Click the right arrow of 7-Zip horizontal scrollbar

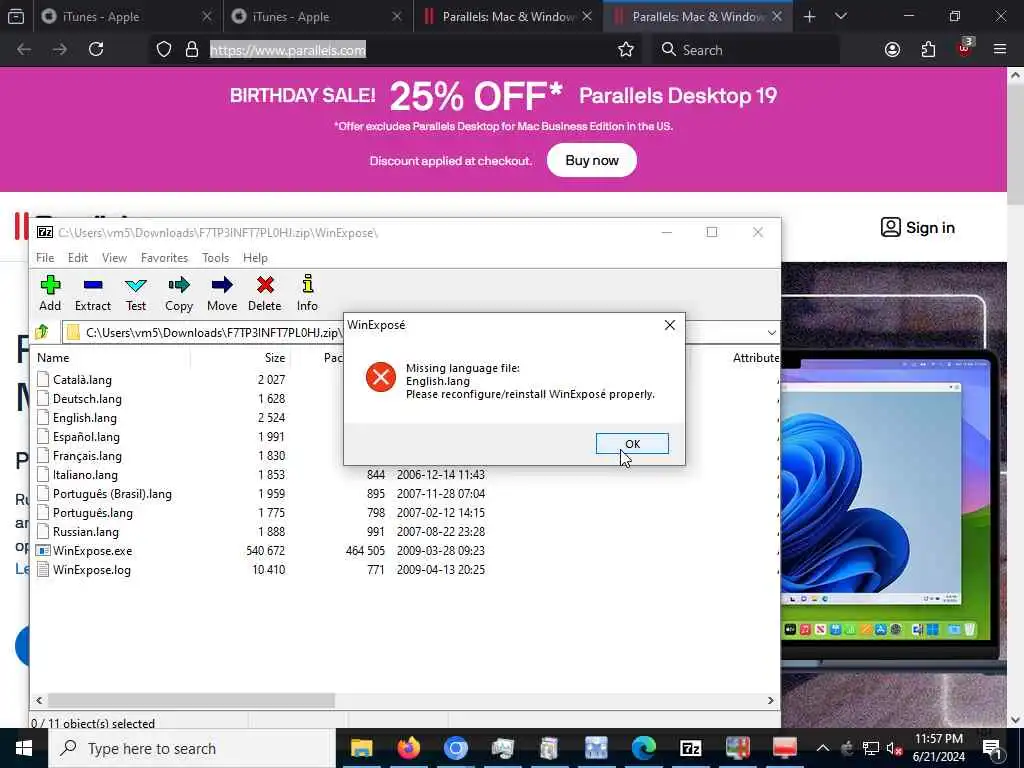(x=771, y=700)
